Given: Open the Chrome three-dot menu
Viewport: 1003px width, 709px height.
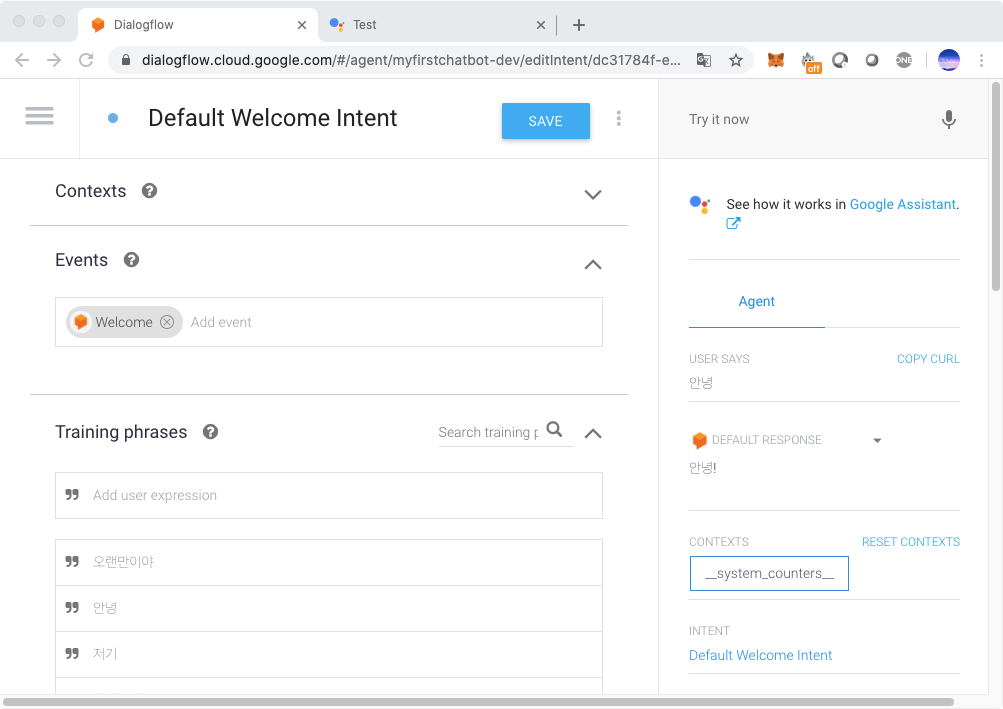Looking at the screenshot, I should point(981,60).
